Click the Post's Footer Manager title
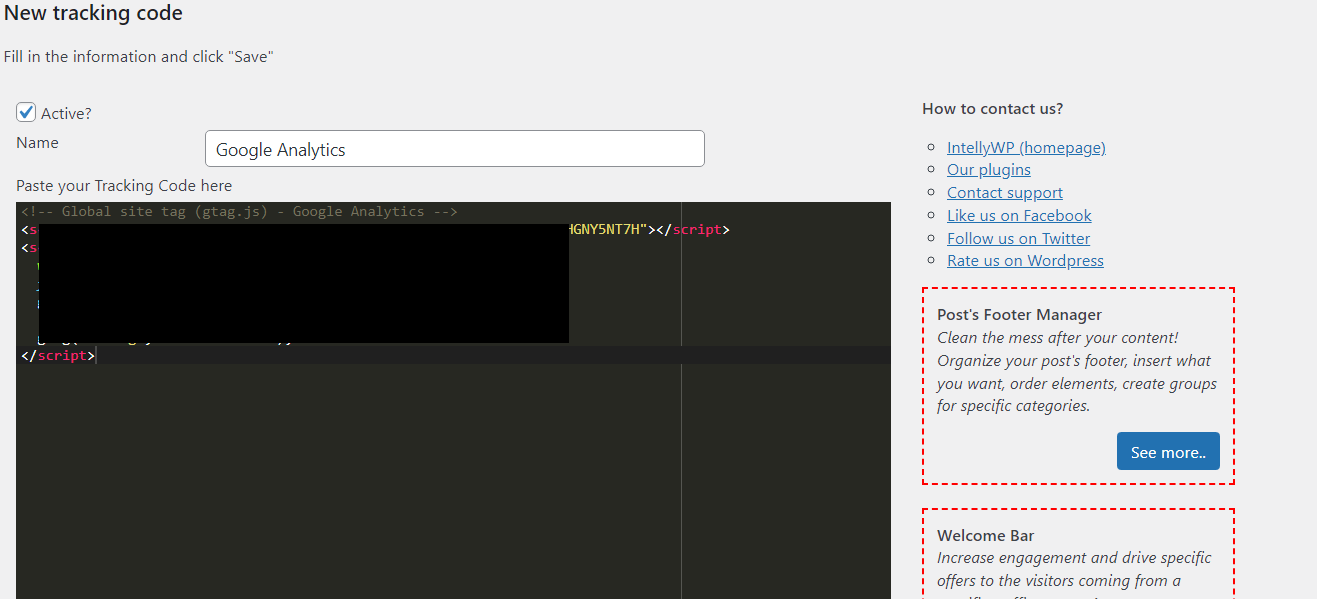 (x=1019, y=314)
